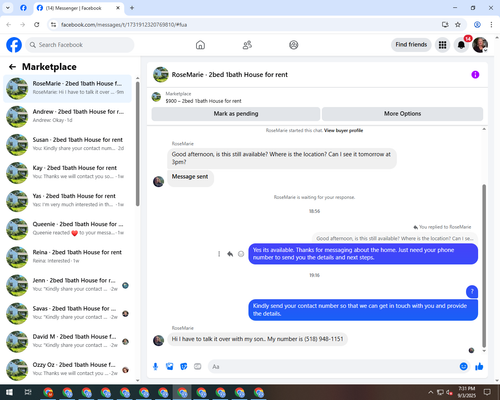Open the taskbar clock and date
500x400 pixels.
[x=467, y=392]
